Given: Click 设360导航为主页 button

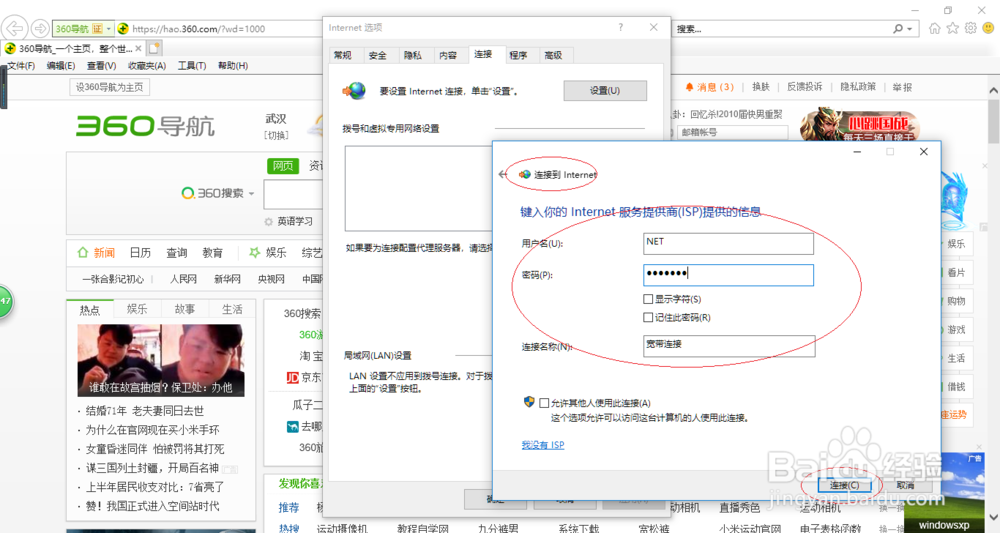Looking at the screenshot, I should pyautogui.click(x=110, y=87).
